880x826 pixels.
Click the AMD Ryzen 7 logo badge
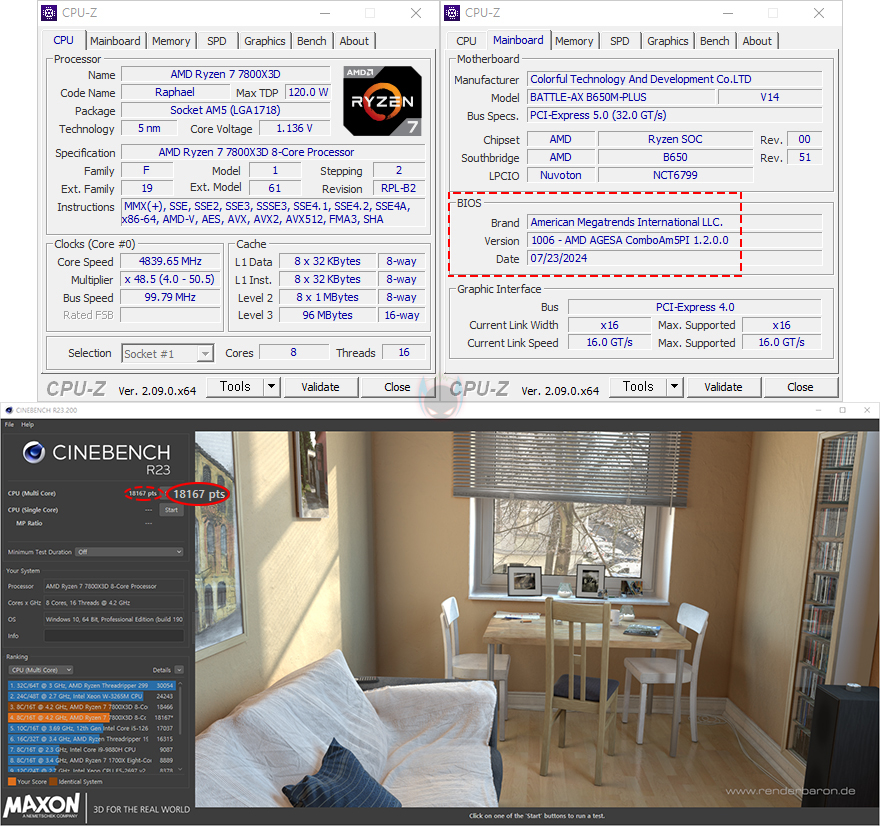[x=382, y=101]
